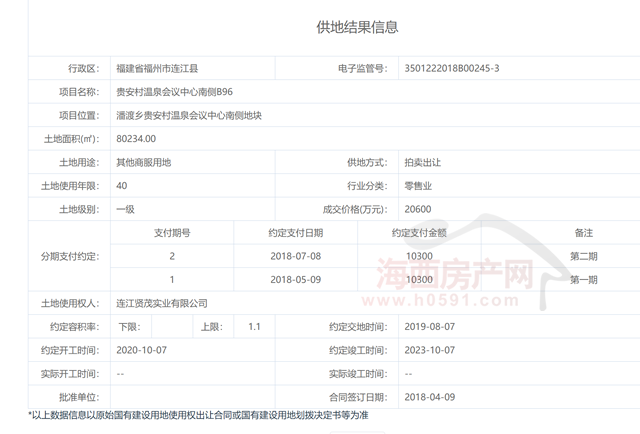Viewport: 640px width, 434px height.
Task: Select the land area value 80234.00
Action: pyautogui.click(x=136, y=139)
